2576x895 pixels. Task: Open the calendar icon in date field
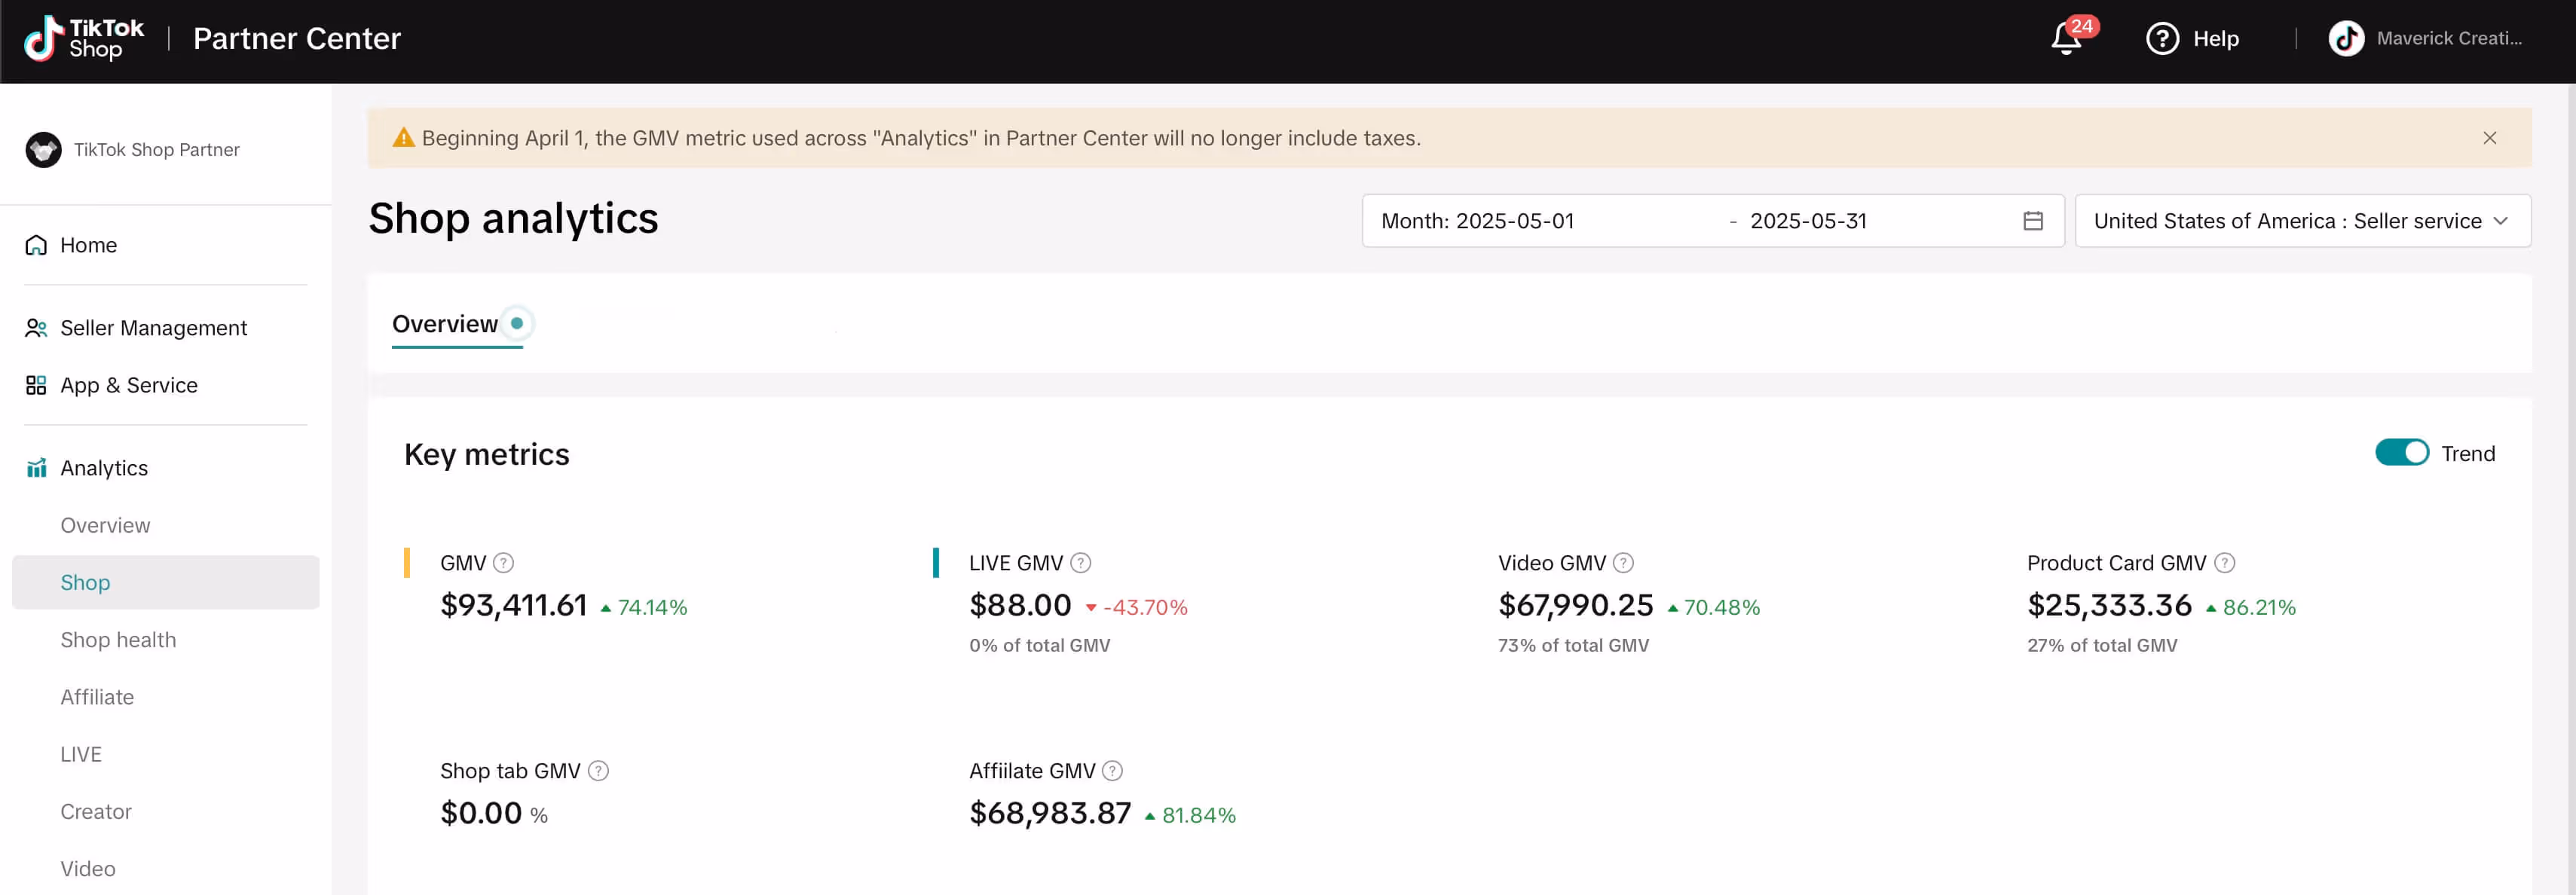pyautogui.click(x=2032, y=221)
